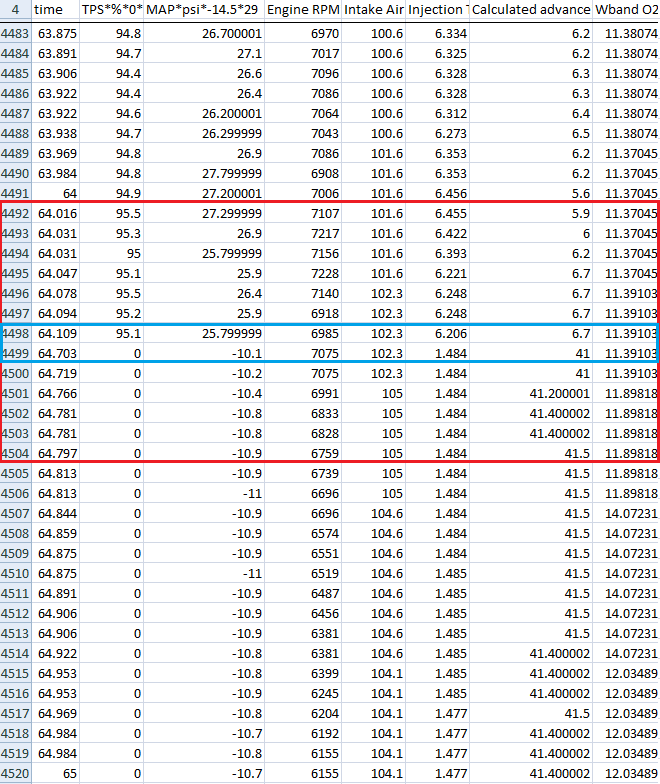Viewport: 660px width, 784px height.
Task: Select row header 4498
Action: [16, 334]
